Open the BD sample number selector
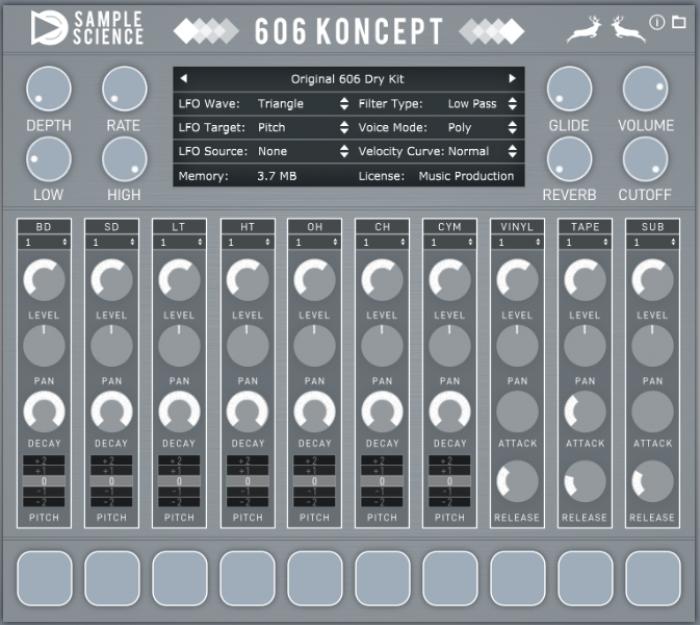 [x=44, y=242]
